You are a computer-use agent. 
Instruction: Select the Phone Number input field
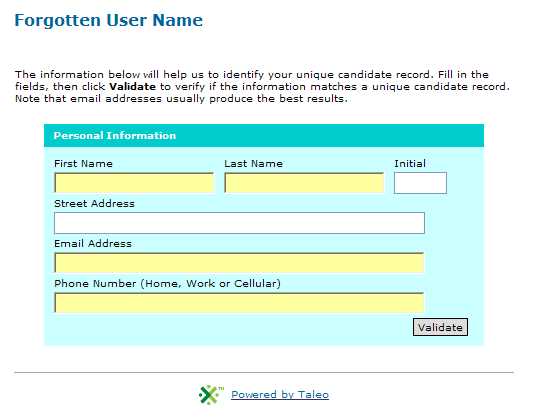click(239, 303)
